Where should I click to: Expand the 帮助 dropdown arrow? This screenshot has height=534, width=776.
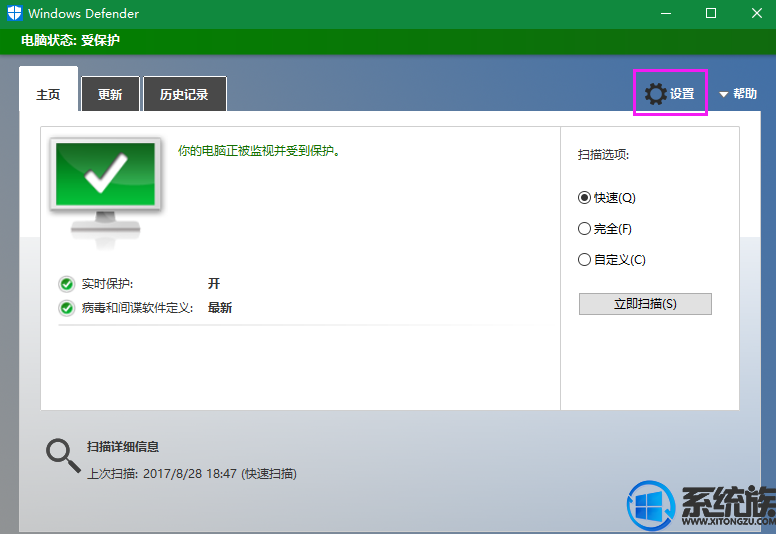(x=724, y=94)
